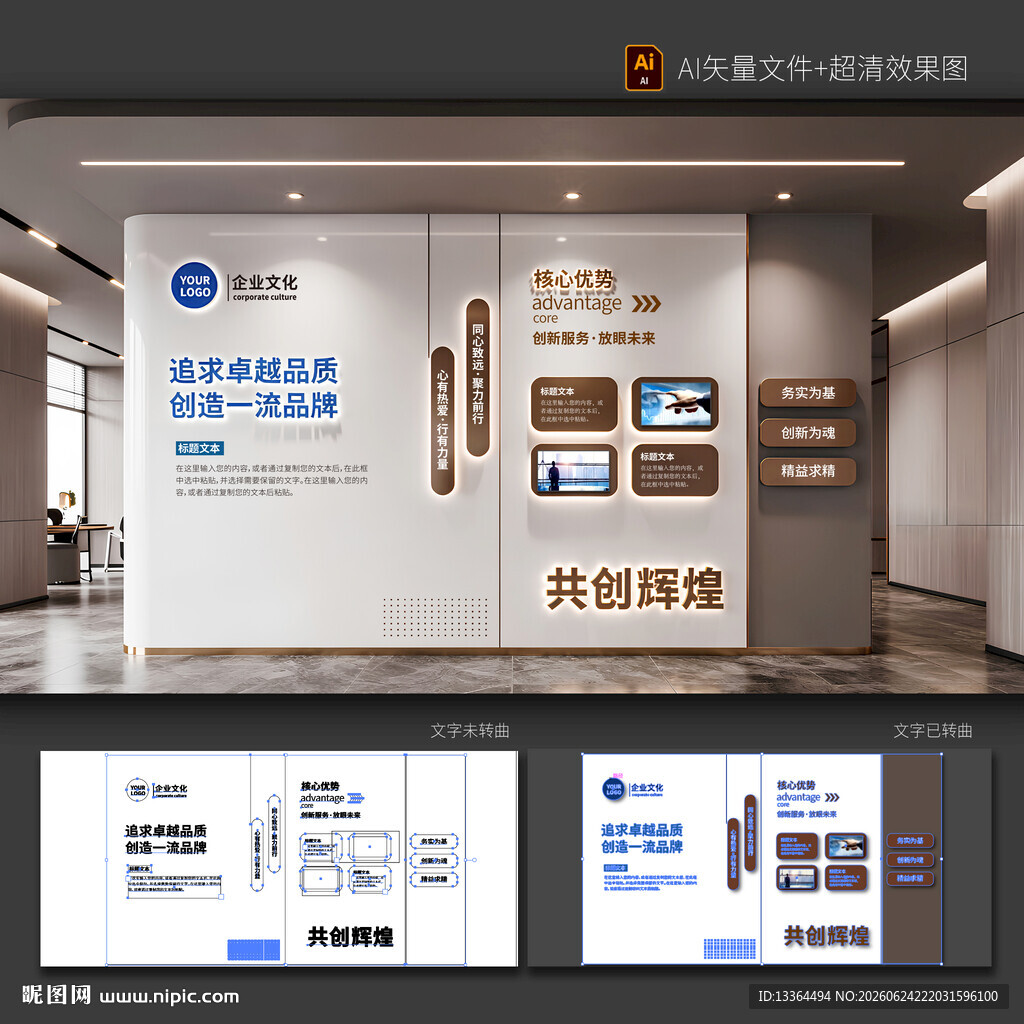
Task: Click the 务实为基 wall plaque
Action: (808, 392)
